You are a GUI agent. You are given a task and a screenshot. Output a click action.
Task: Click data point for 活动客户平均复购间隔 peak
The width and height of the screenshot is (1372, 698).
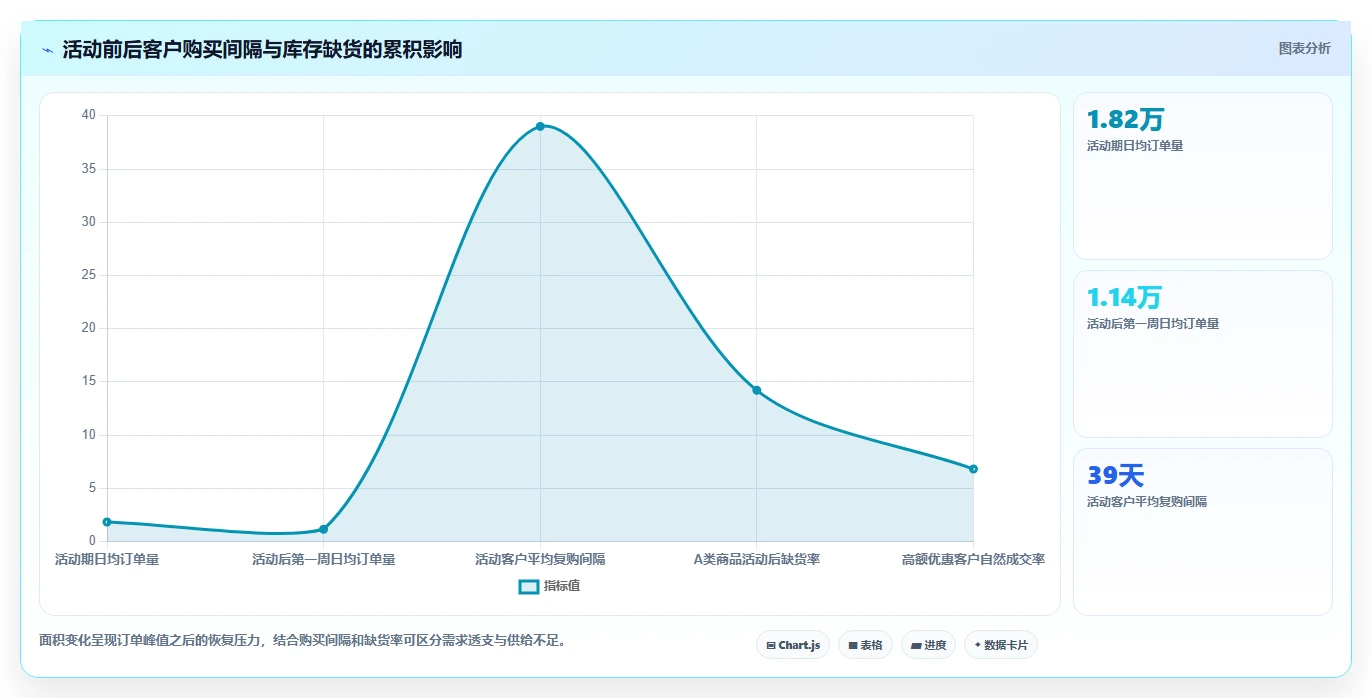tap(540, 126)
